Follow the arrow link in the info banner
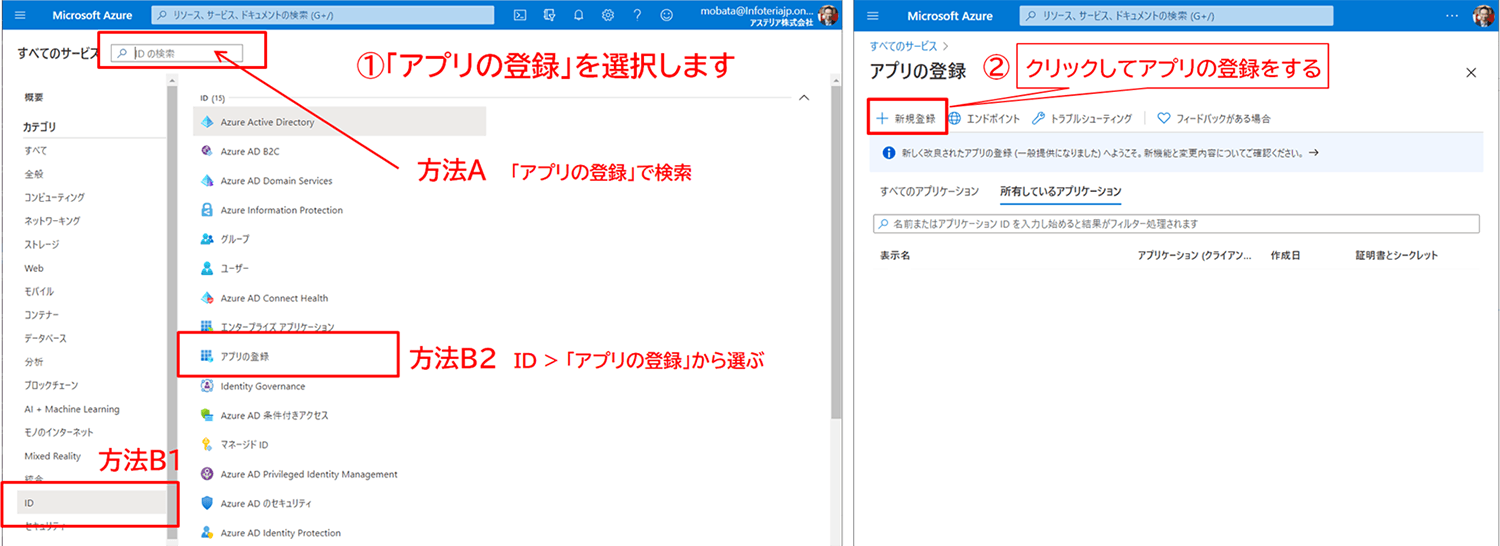Screen dimensions: 1500x546 tap(1313, 153)
